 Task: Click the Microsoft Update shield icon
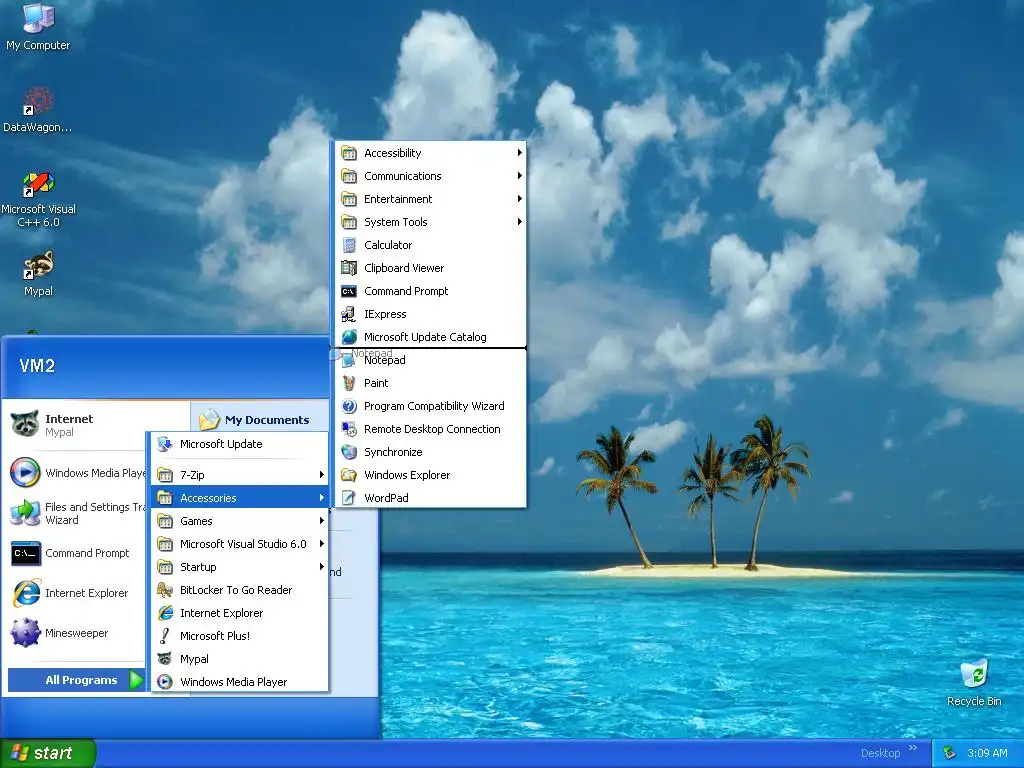[x=165, y=444]
